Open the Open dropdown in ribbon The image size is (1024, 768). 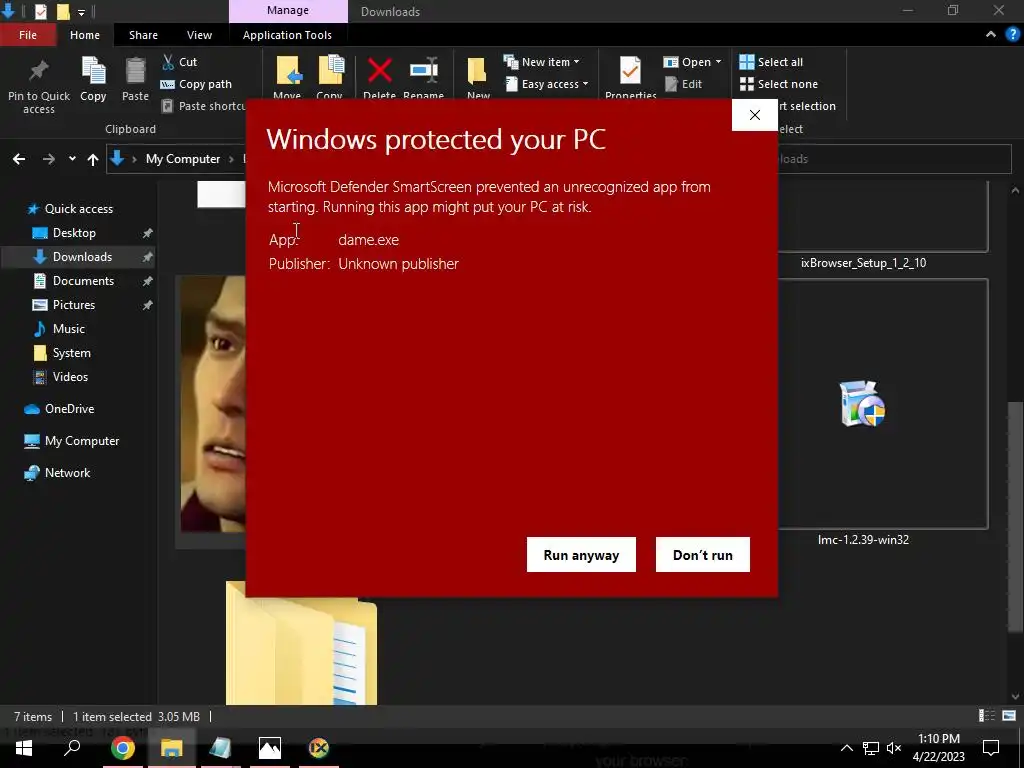click(692, 62)
